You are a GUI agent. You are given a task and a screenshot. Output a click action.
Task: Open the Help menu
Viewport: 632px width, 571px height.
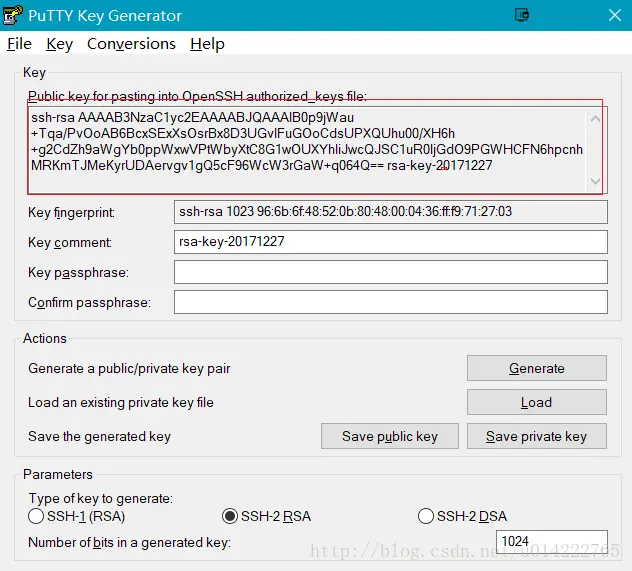tap(207, 44)
